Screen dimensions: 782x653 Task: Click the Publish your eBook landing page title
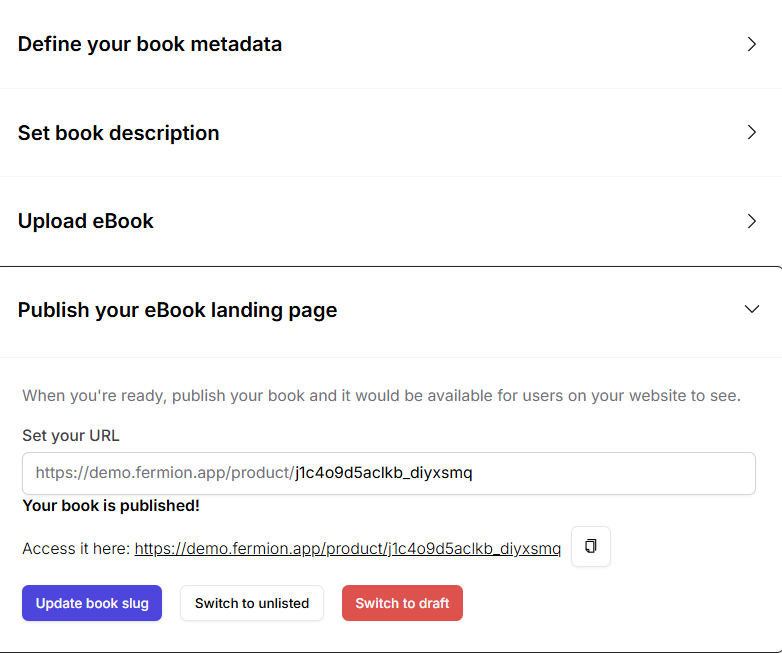[177, 310]
